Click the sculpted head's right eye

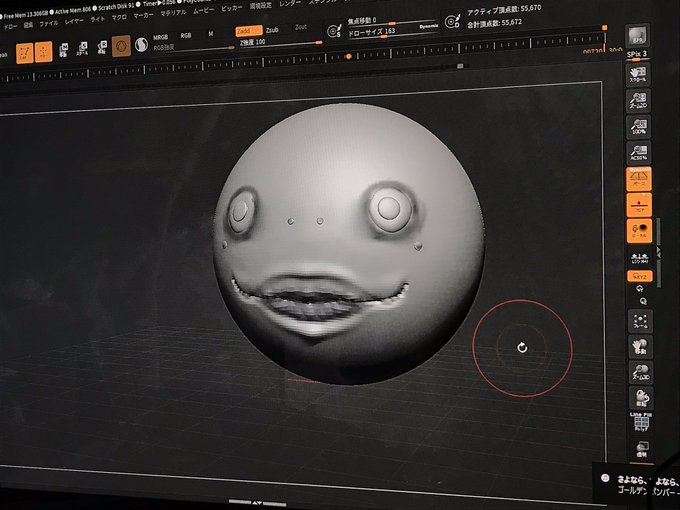point(241,212)
